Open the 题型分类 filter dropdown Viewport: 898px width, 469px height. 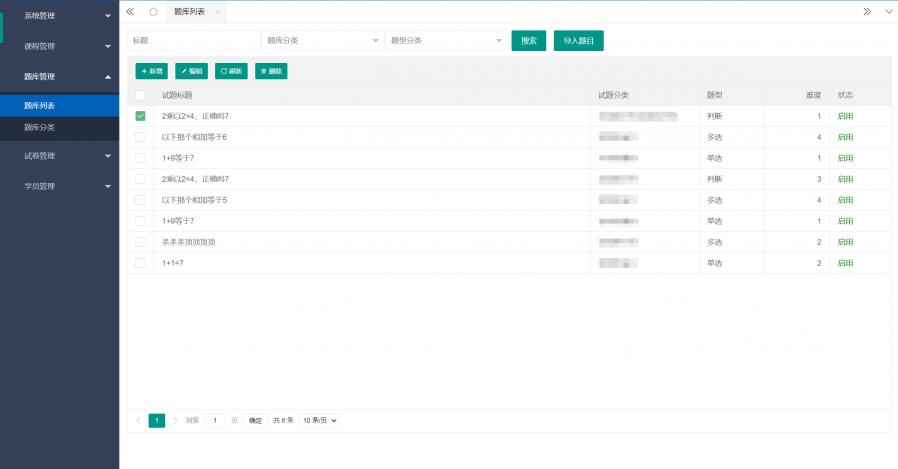pyautogui.click(x=445, y=41)
